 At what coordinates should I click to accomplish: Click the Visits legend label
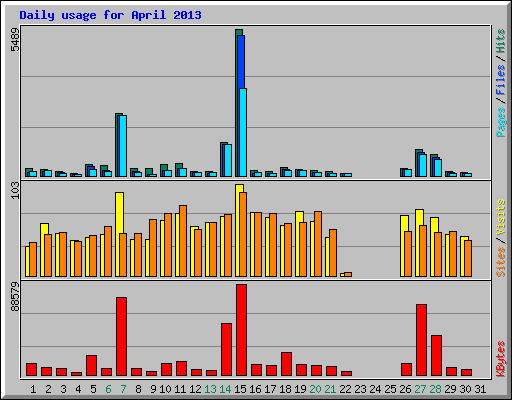(501, 218)
